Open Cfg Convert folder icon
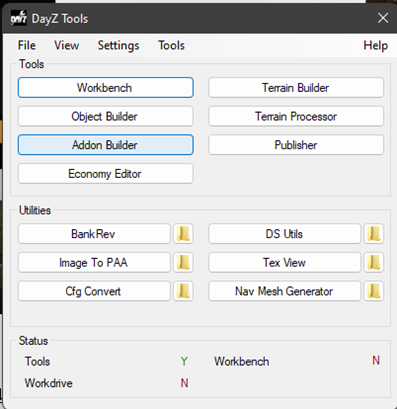Image resolution: width=397 pixels, height=409 pixels. pos(183,291)
